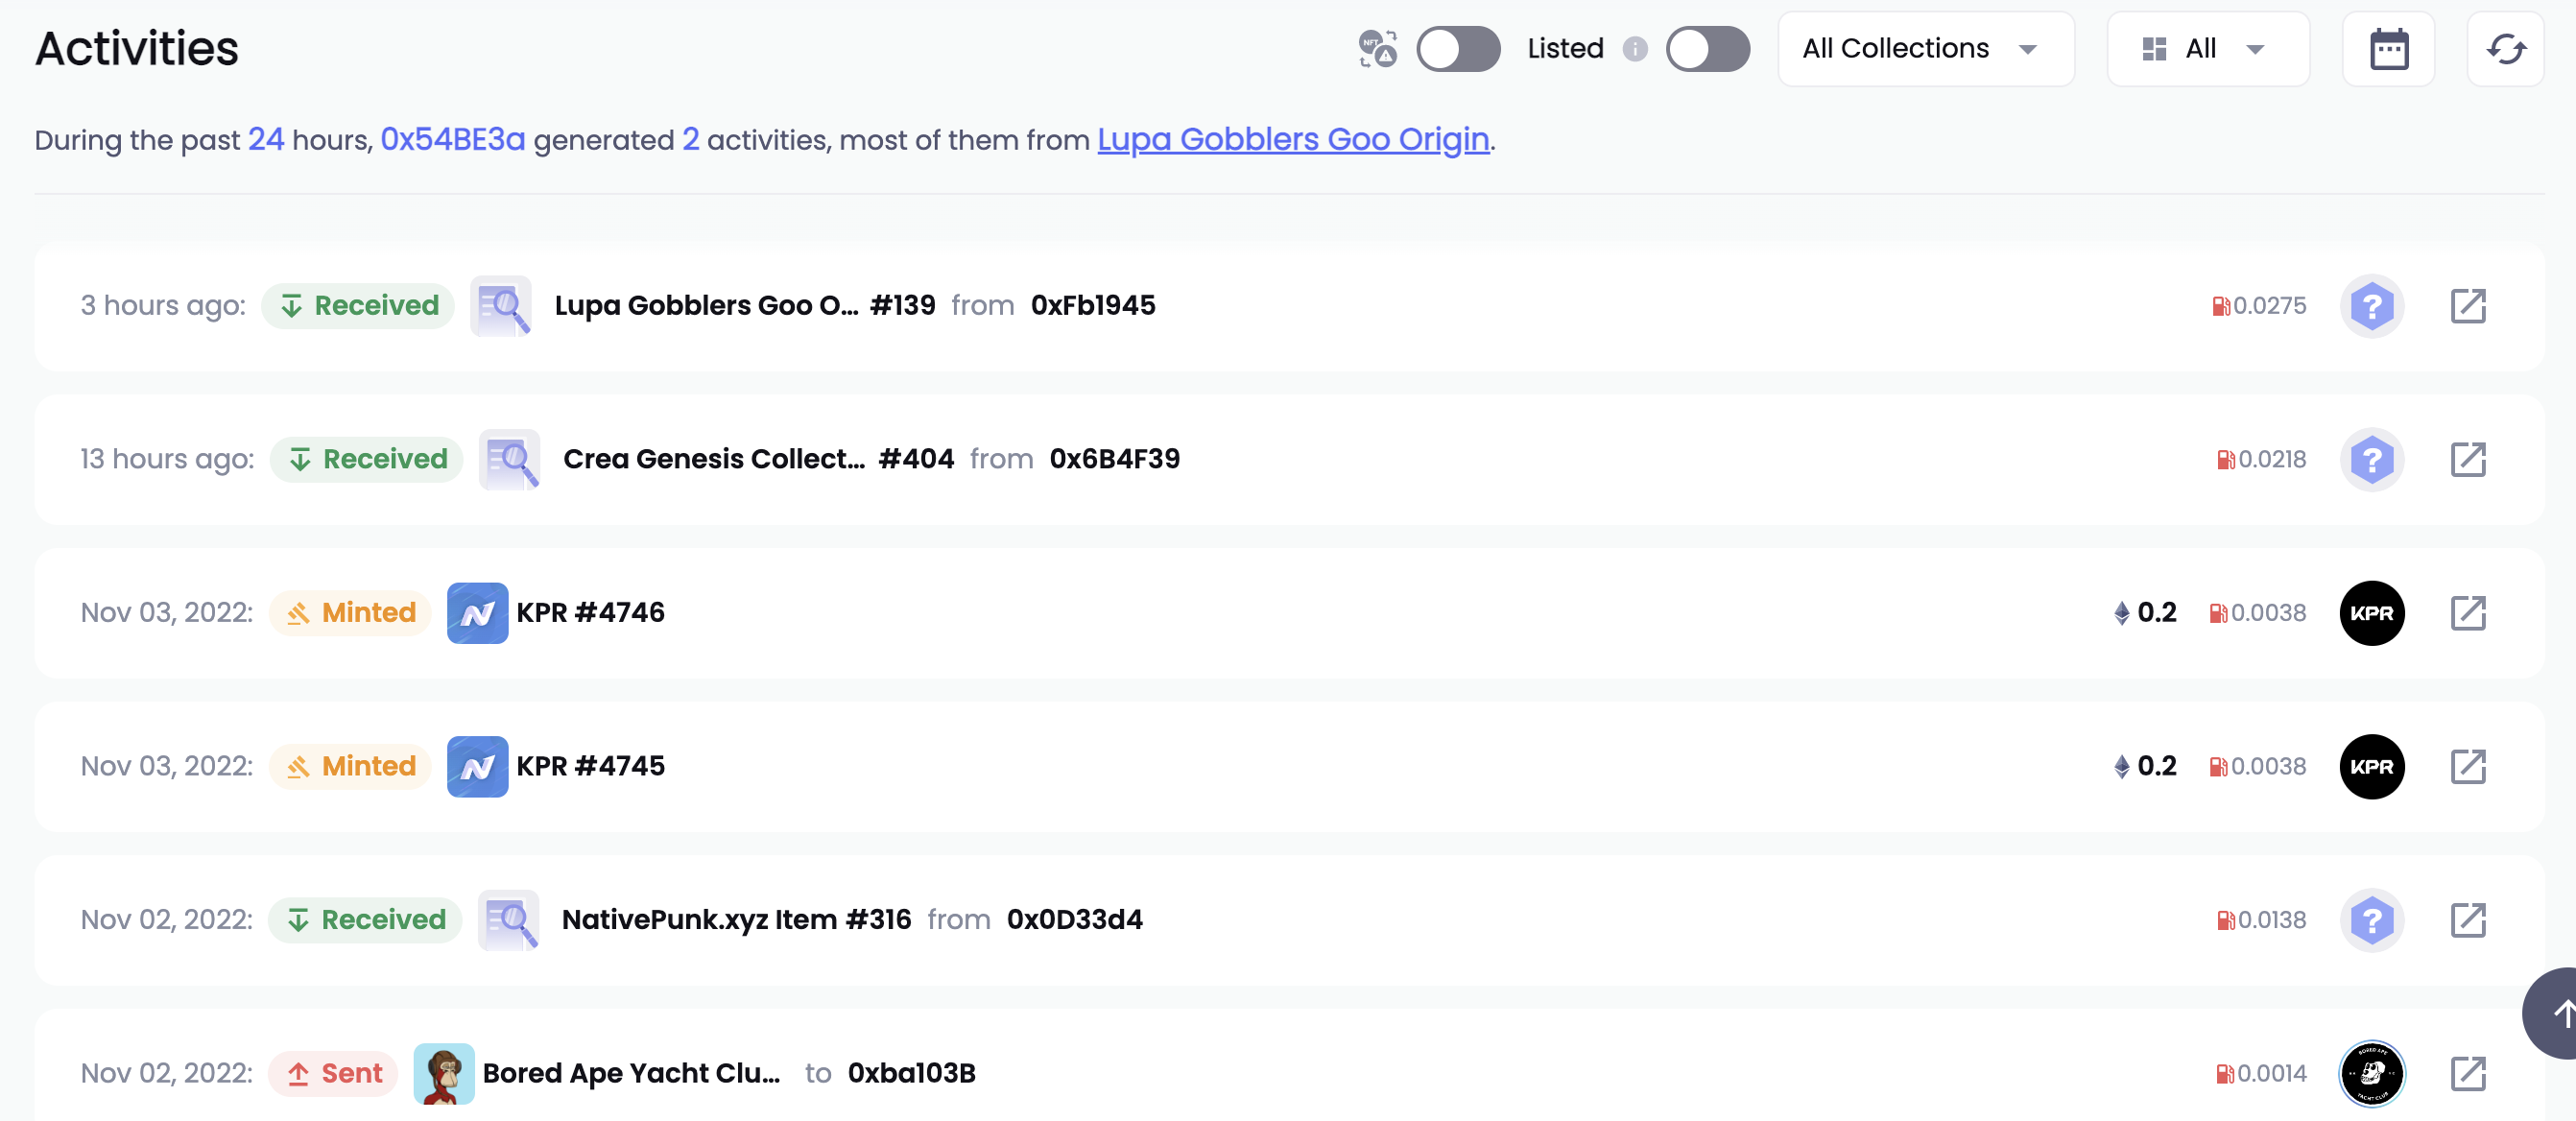Click the Listed info icon
2576x1121 pixels.
tap(1634, 49)
